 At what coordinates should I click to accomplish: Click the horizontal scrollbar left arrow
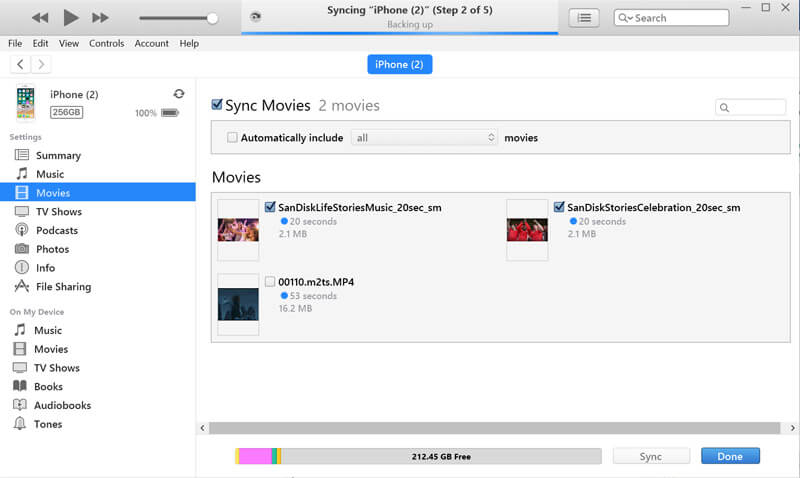click(x=203, y=428)
